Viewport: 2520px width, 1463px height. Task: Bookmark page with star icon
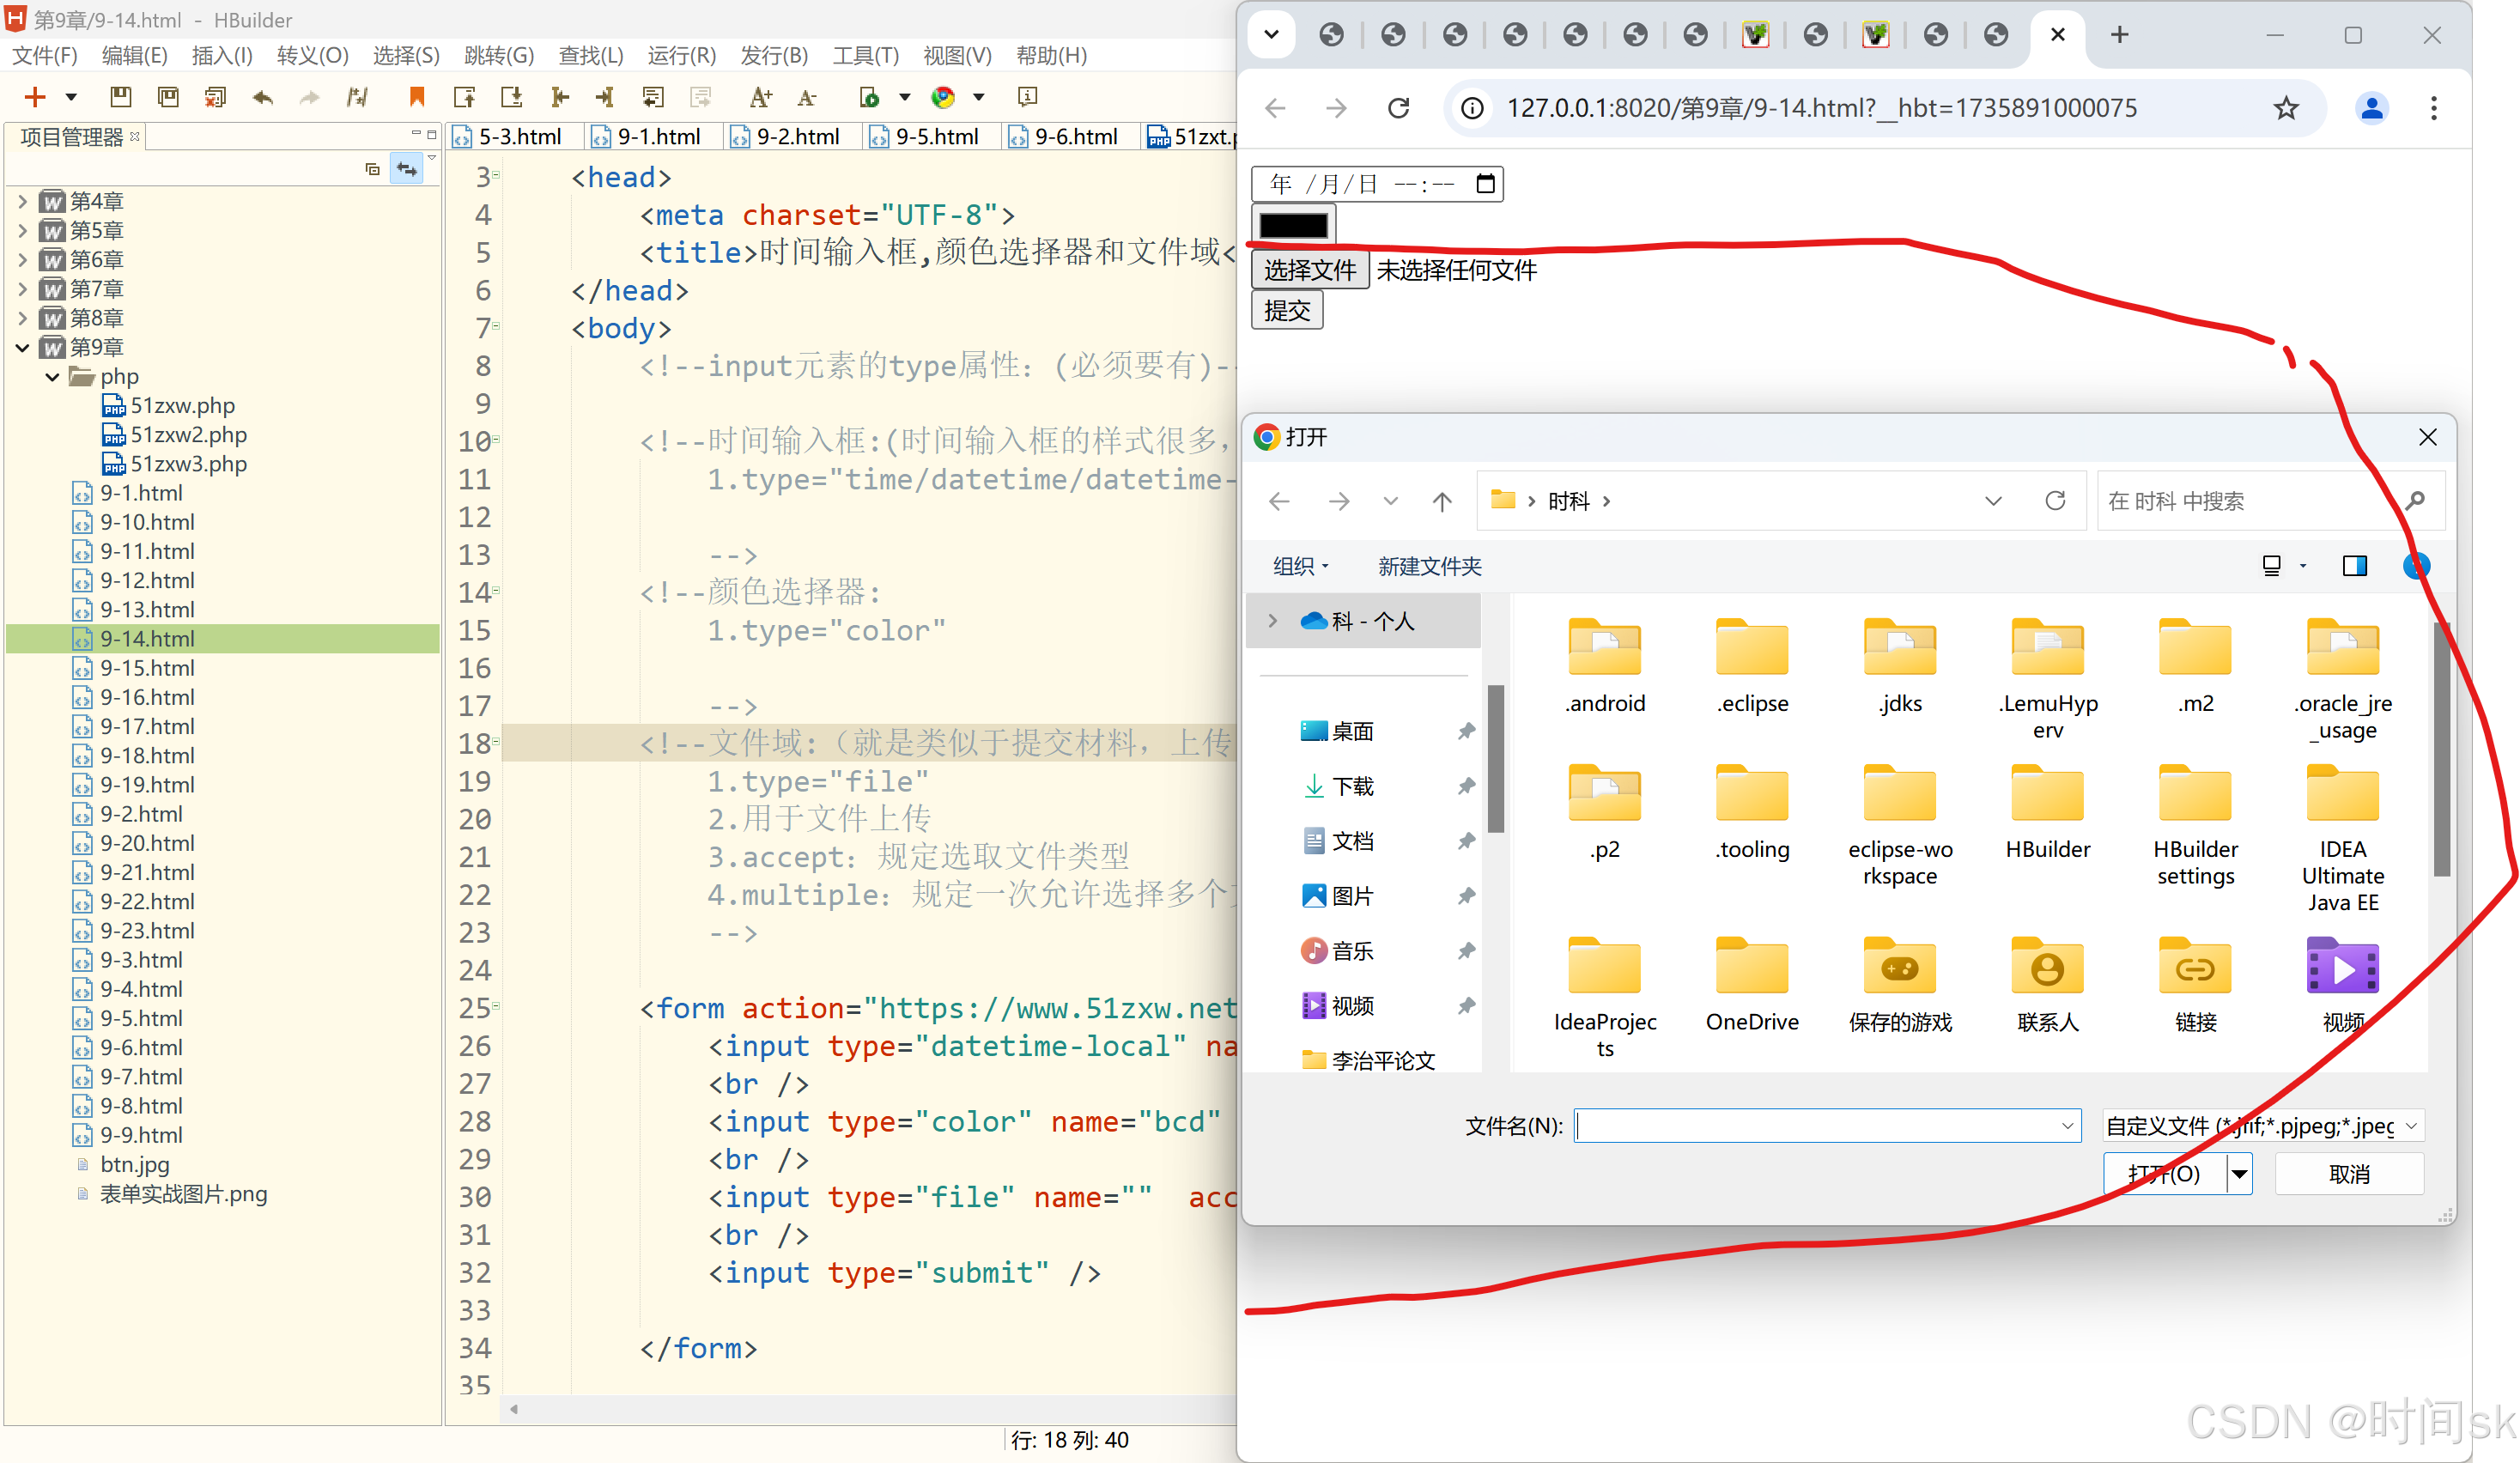click(x=2286, y=108)
